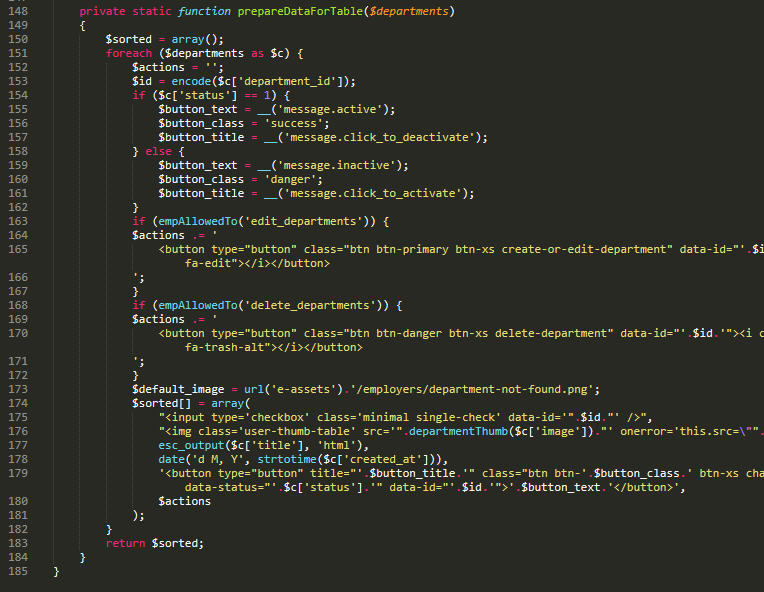Click 'message.click_to_activate' string
This screenshot has height=592, width=764.
[x=373, y=193]
